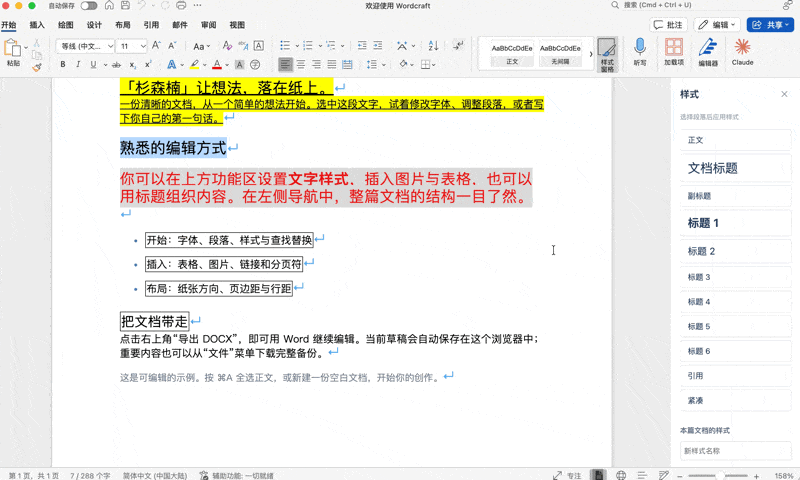Image resolution: width=800 pixels, height=480 pixels.
Task: Decrease paragraph indent
Action: pyautogui.click(x=362, y=46)
